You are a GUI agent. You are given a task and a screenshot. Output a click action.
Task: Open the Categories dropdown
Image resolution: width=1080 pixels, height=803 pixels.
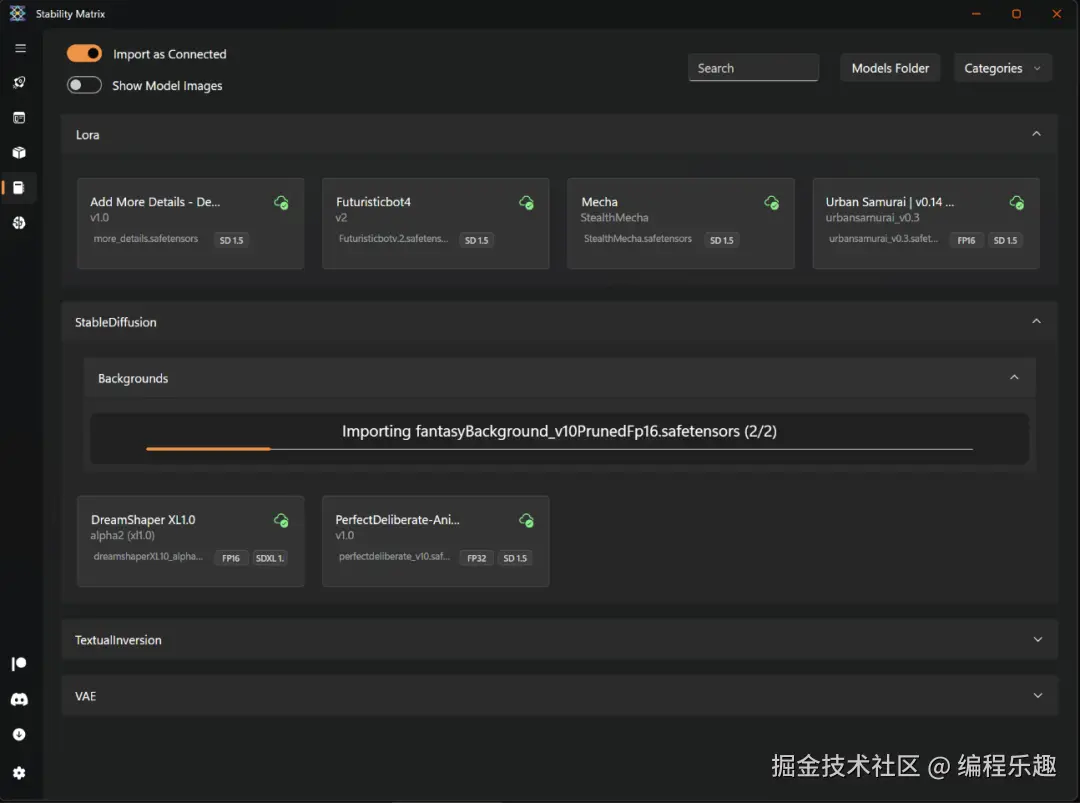tap(1002, 68)
